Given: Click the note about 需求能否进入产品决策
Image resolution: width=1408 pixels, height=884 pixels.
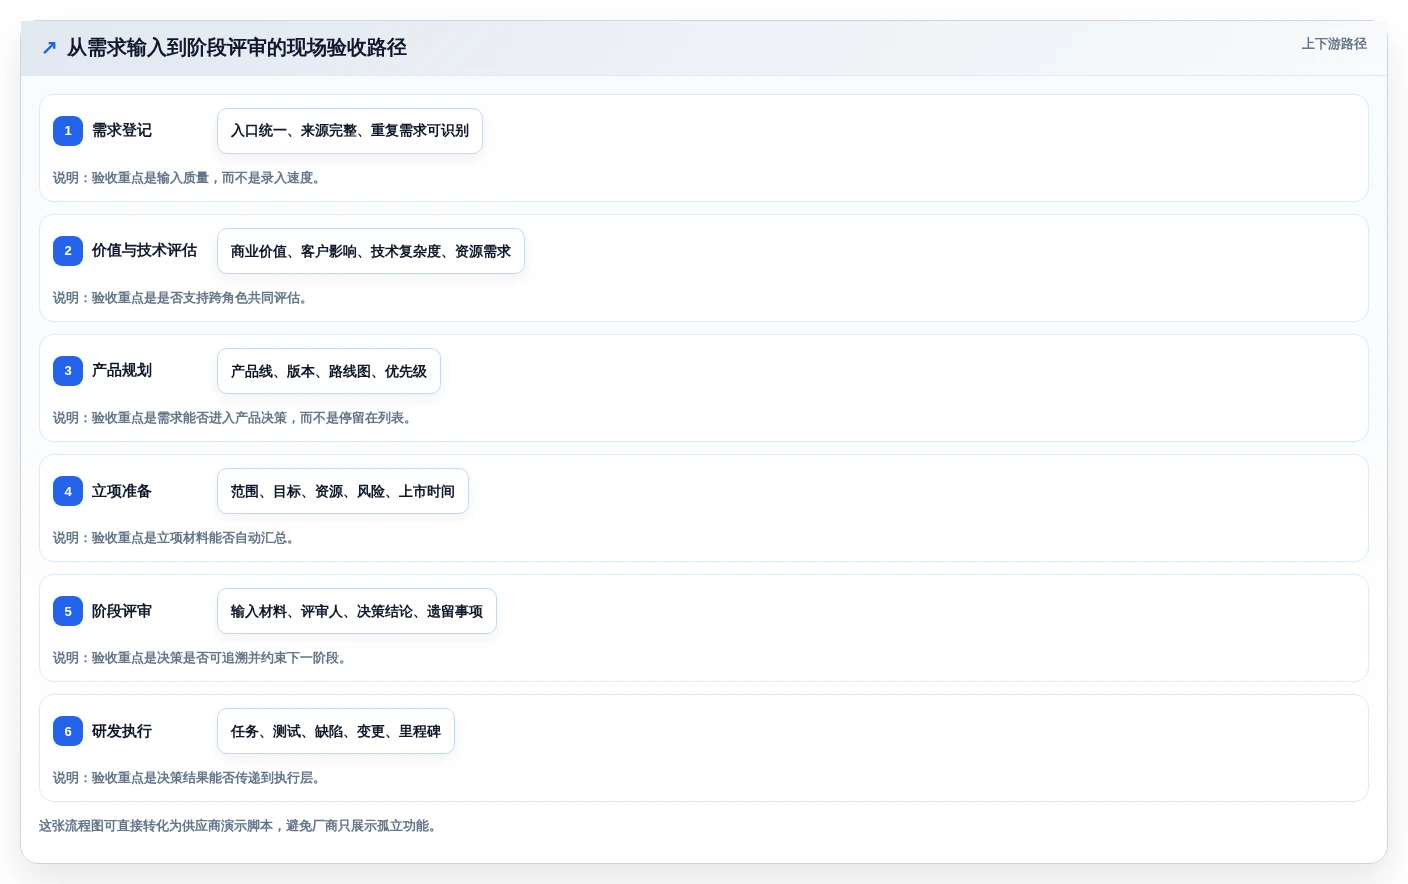Looking at the screenshot, I should click(232, 418).
